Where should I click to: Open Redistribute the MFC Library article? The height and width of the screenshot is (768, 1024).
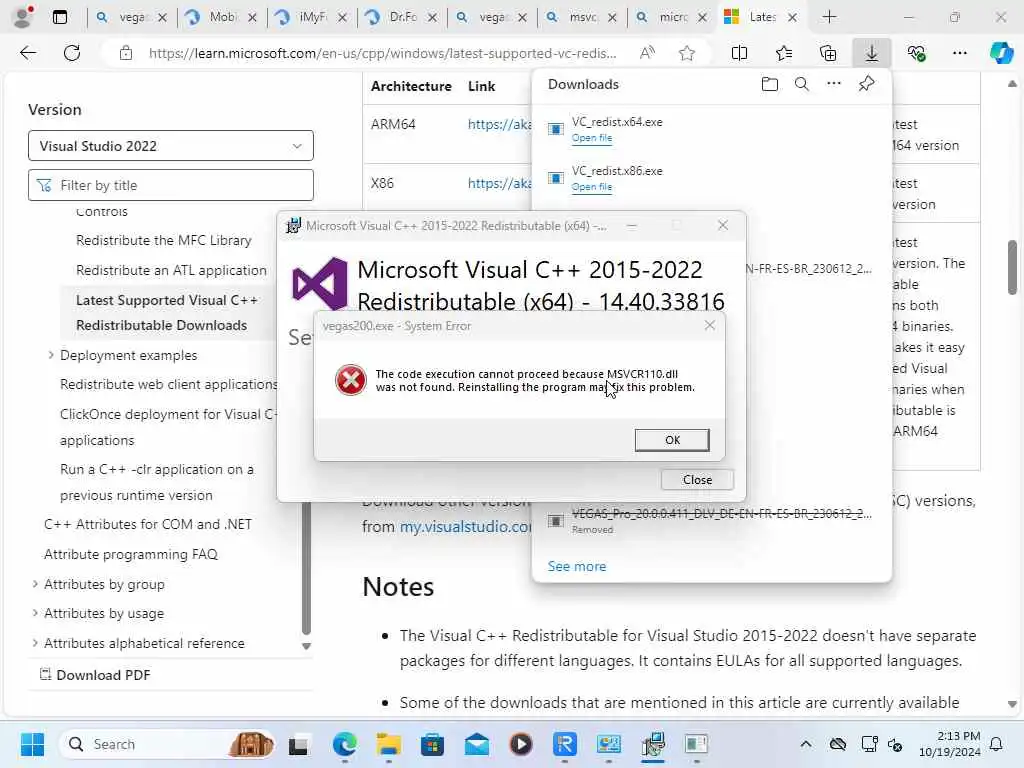[x=163, y=240]
